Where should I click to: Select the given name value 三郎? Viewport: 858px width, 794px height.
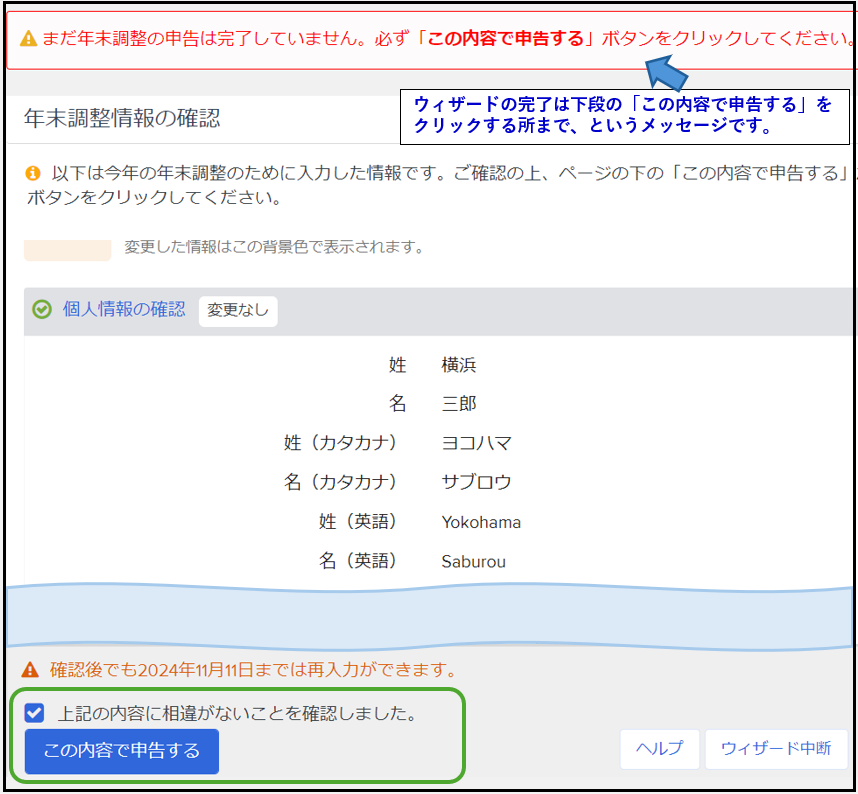point(459,404)
